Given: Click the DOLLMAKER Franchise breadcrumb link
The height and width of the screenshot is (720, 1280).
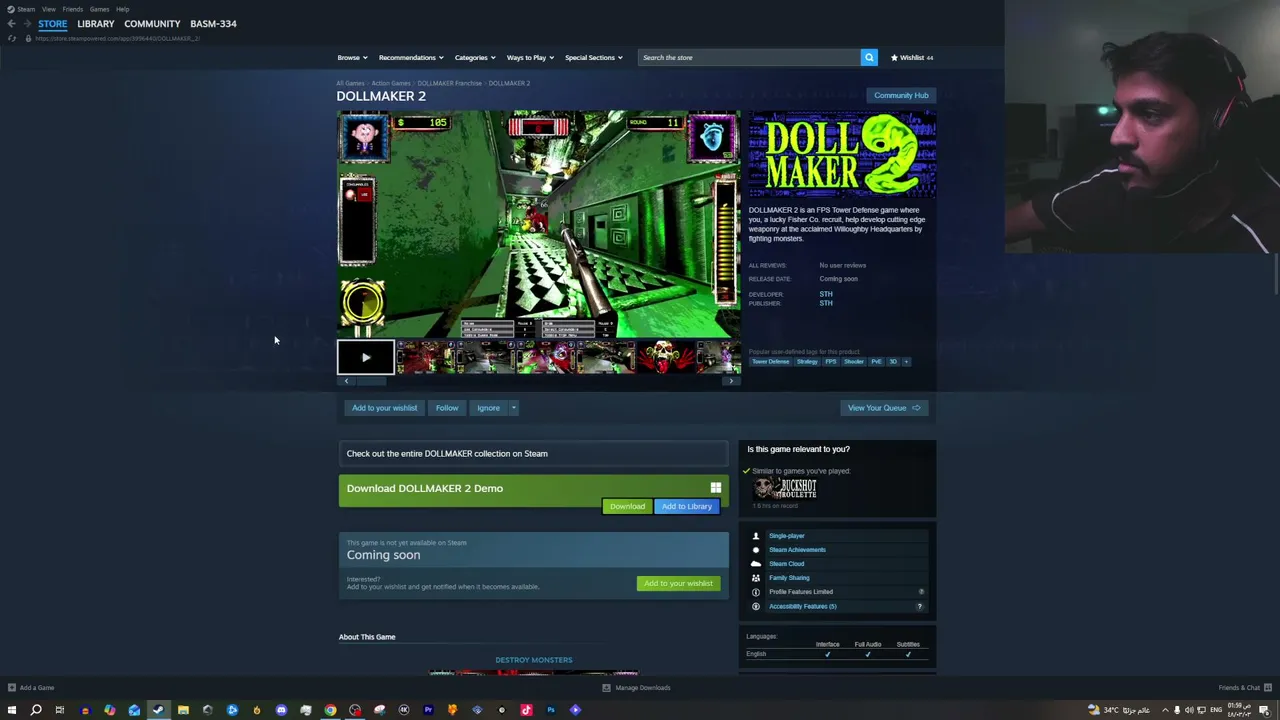Looking at the screenshot, I should (x=449, y=83).
